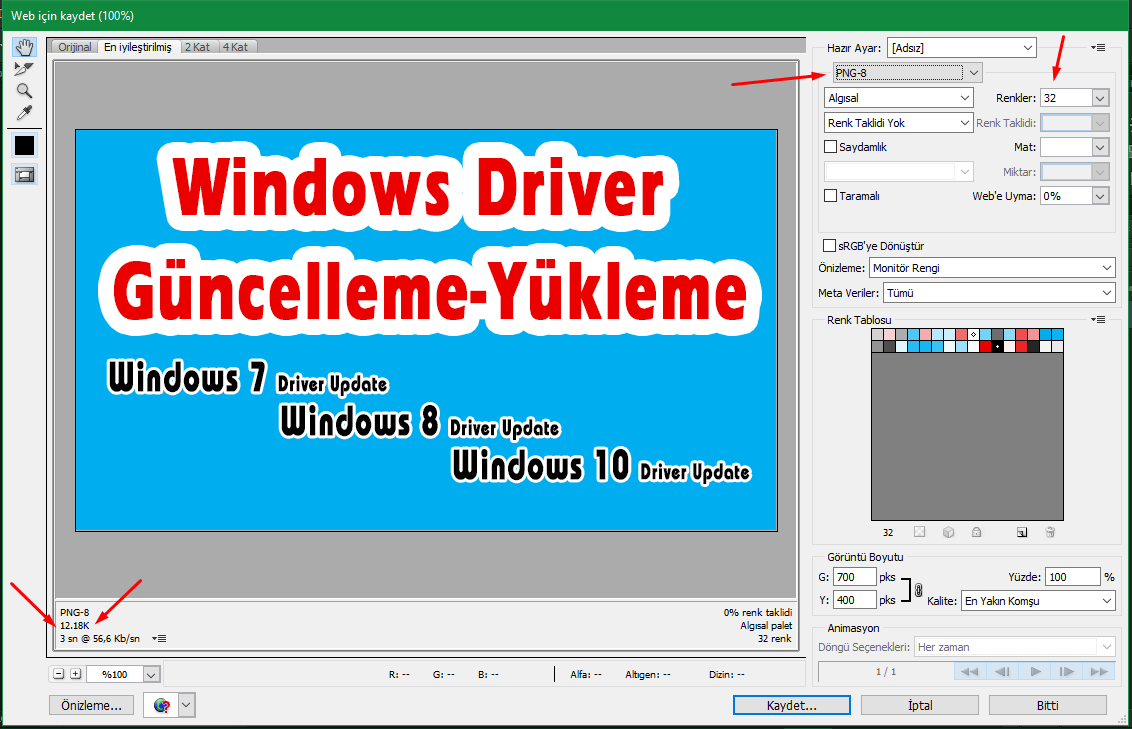The width and height of the screenshot is (1132, 729).
Task: Click the web-shift cube icon under color table
Action: (948, 532)
